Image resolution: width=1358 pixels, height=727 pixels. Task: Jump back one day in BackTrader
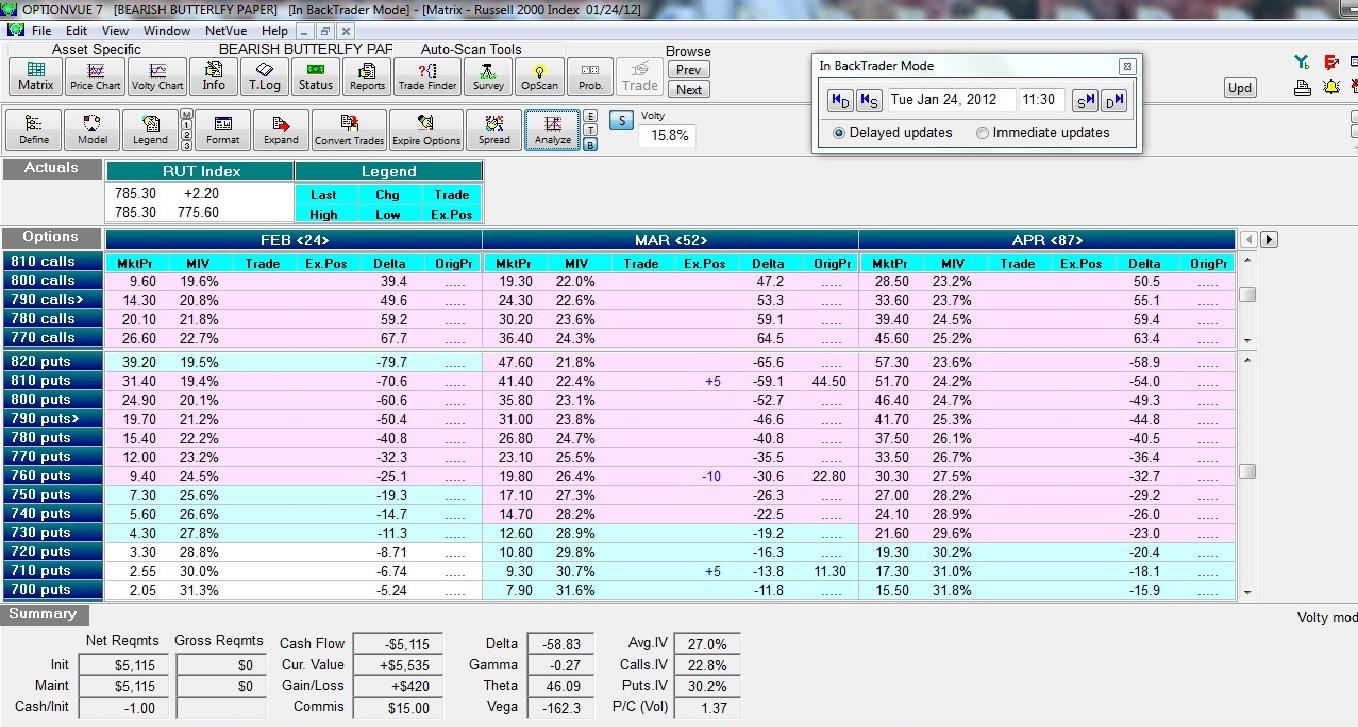point(841,99)
